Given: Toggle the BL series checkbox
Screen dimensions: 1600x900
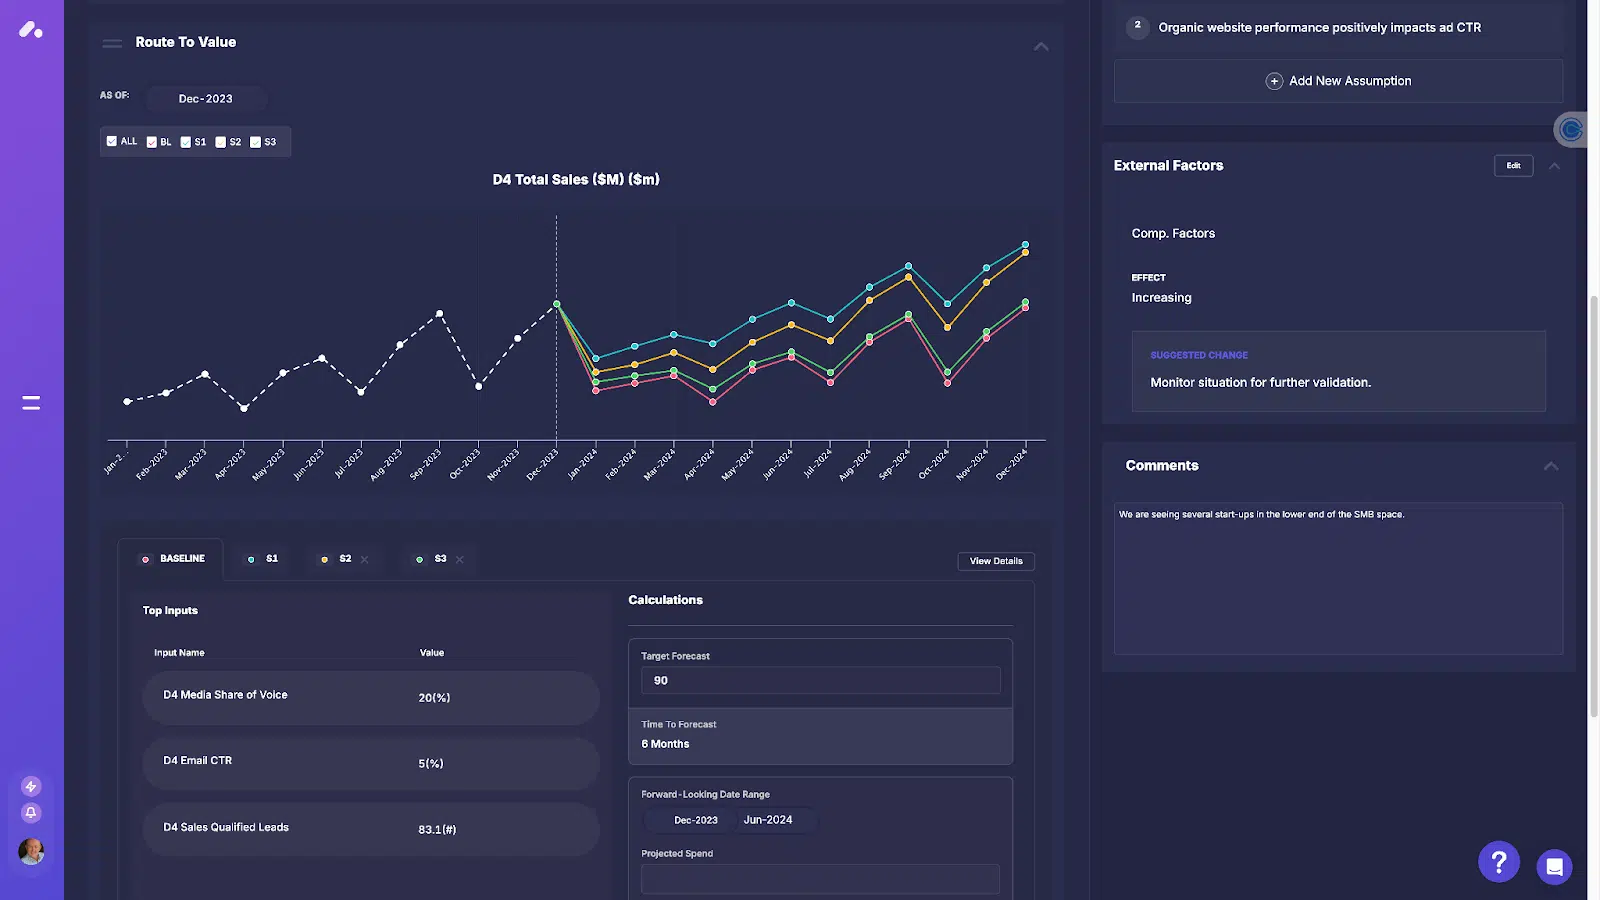Looking at the screenshot, I should 152,142.
